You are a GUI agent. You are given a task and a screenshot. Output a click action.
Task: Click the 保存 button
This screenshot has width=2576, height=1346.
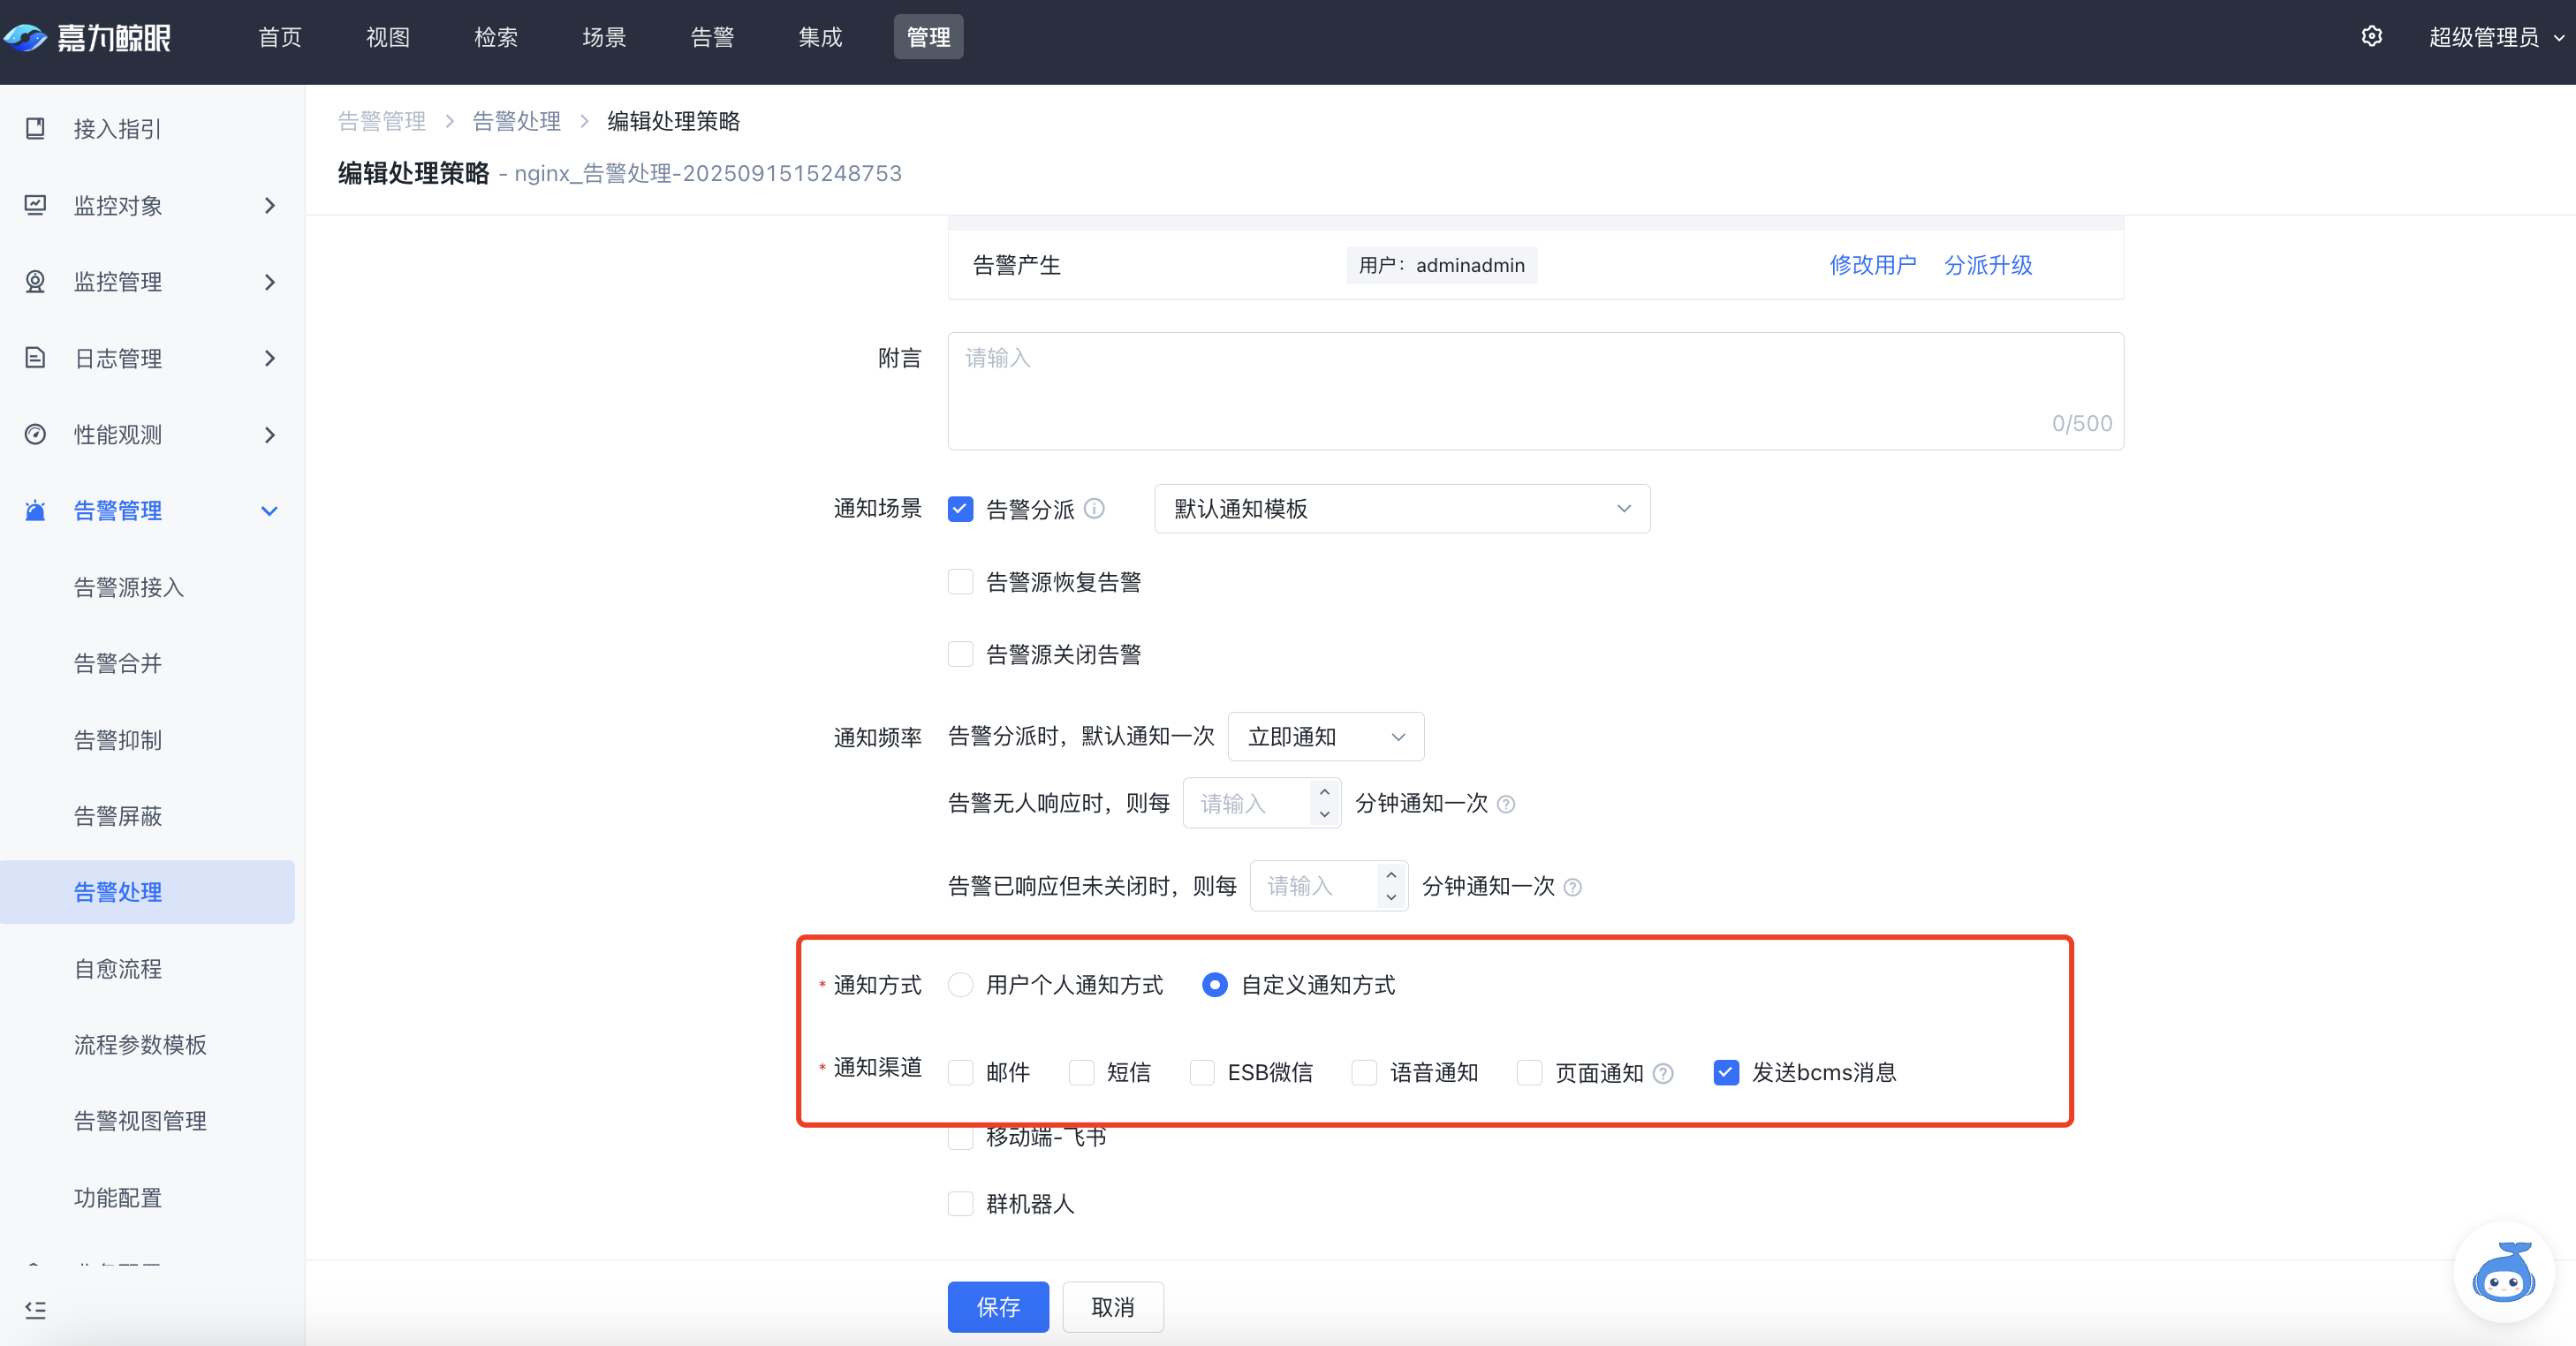997,1306
